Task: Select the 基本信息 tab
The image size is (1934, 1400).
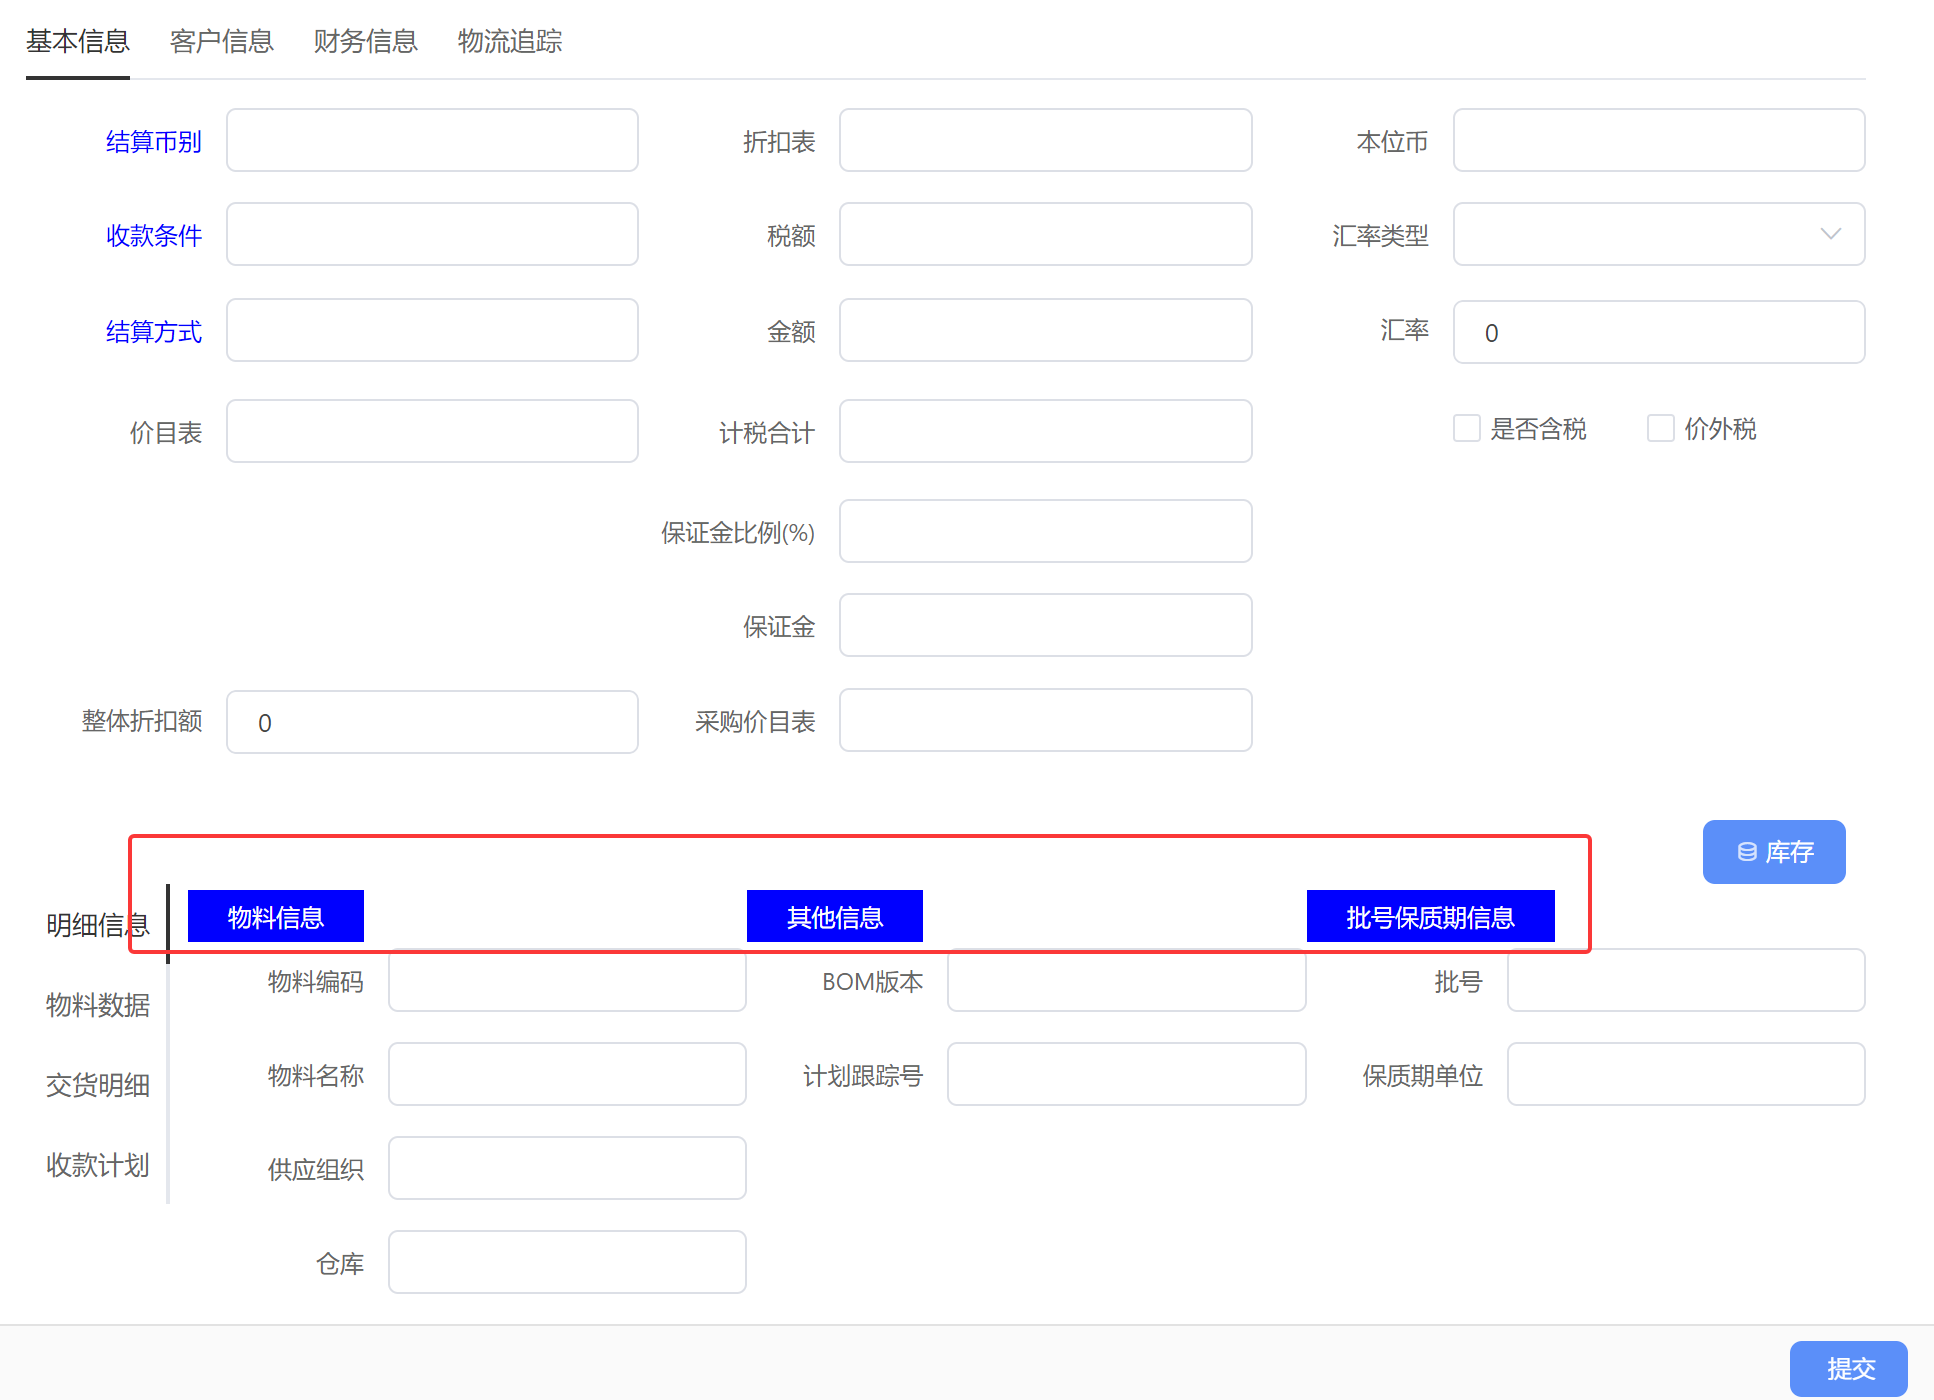Action: [78, 41]
